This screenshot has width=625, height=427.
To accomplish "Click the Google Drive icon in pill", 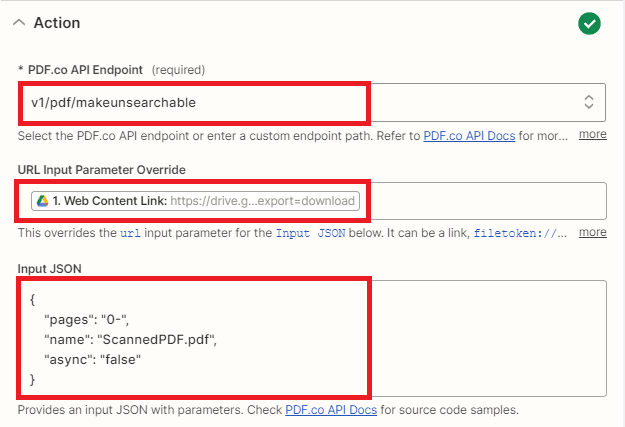I will point(43,201).
